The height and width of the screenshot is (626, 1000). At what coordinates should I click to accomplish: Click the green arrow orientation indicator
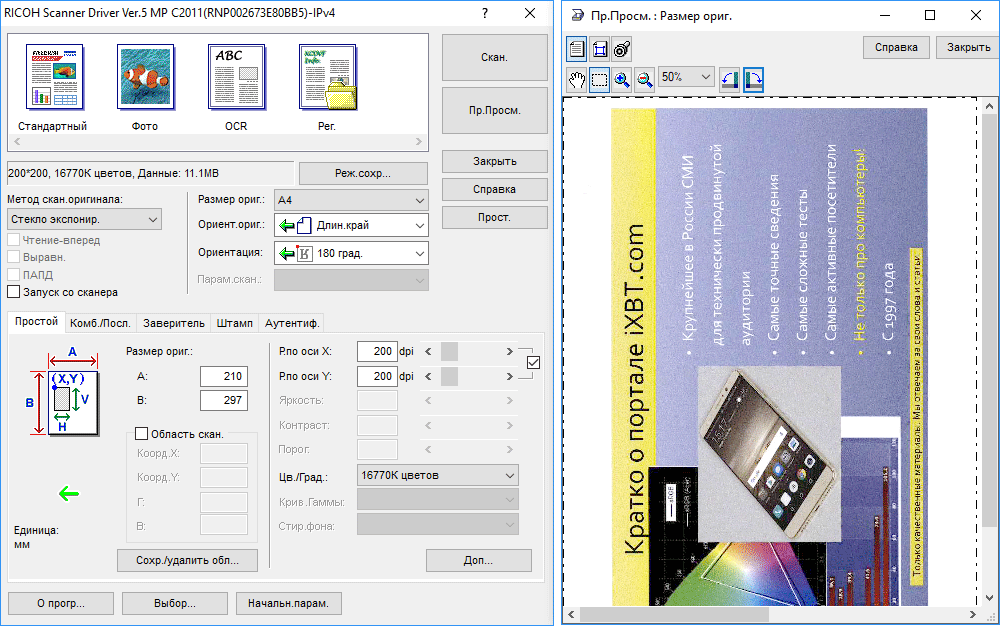click(x=69, y=493)
